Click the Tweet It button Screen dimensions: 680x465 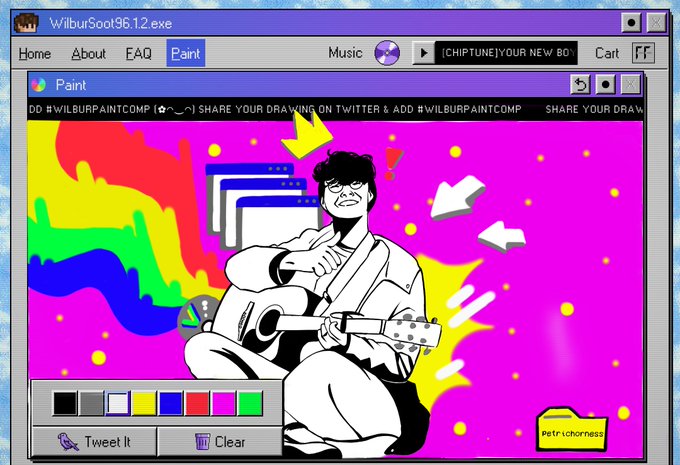94,442
